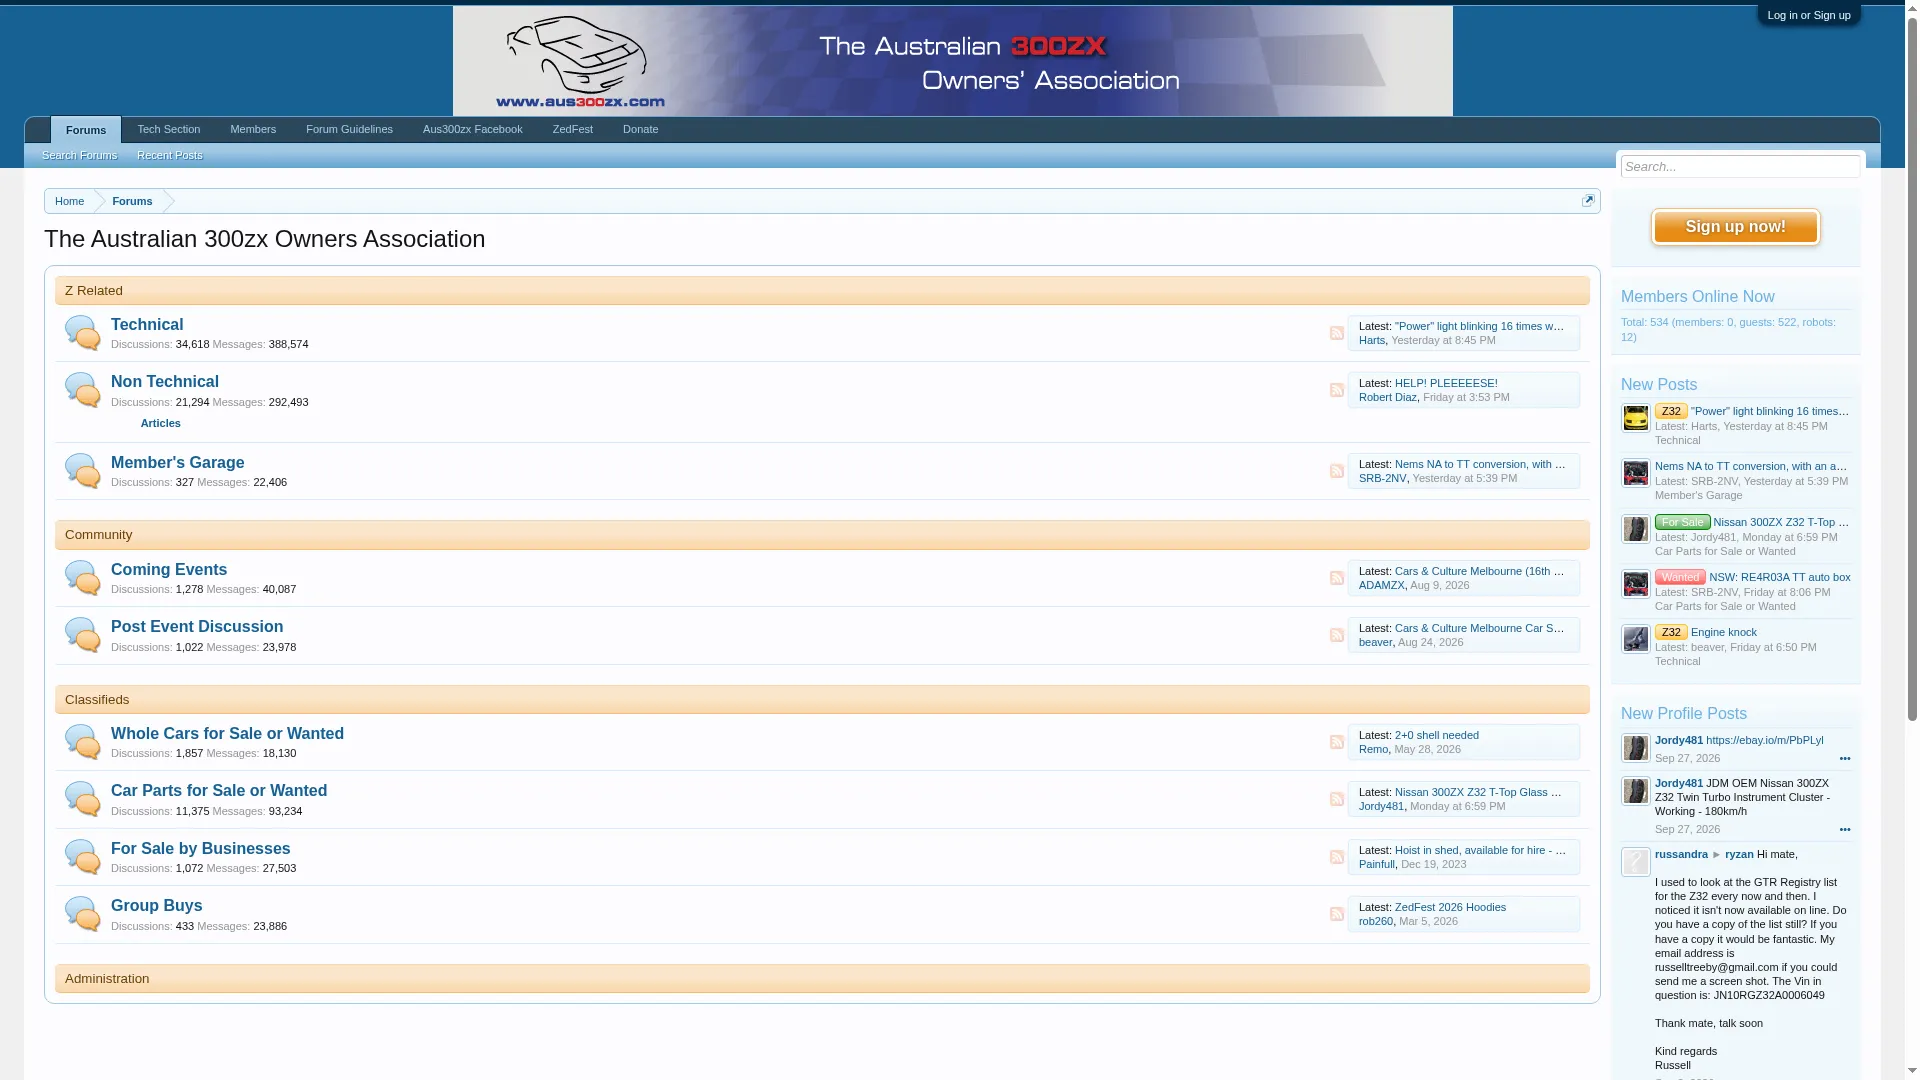Open RSS feed for Coming Events forum
This screenshot has height=1080, width=1920.
pyautogui.click(x=1337, y=578)
